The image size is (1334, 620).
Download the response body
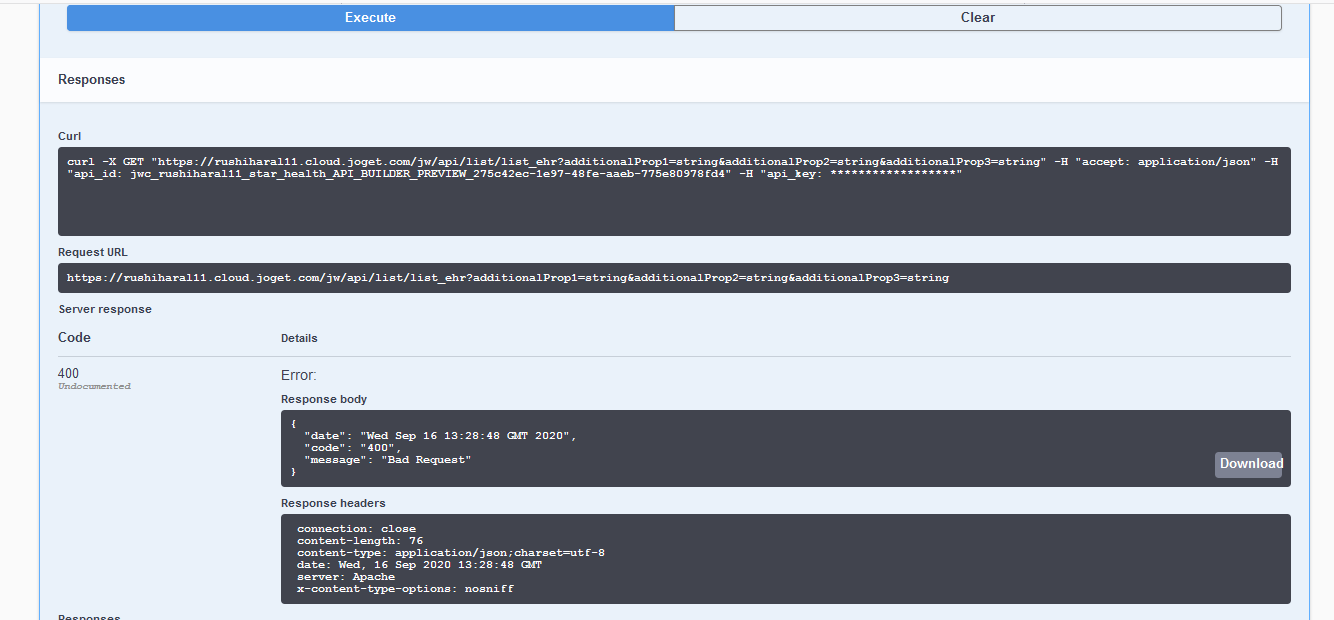pyautogui.click(x=1249, y=464)
